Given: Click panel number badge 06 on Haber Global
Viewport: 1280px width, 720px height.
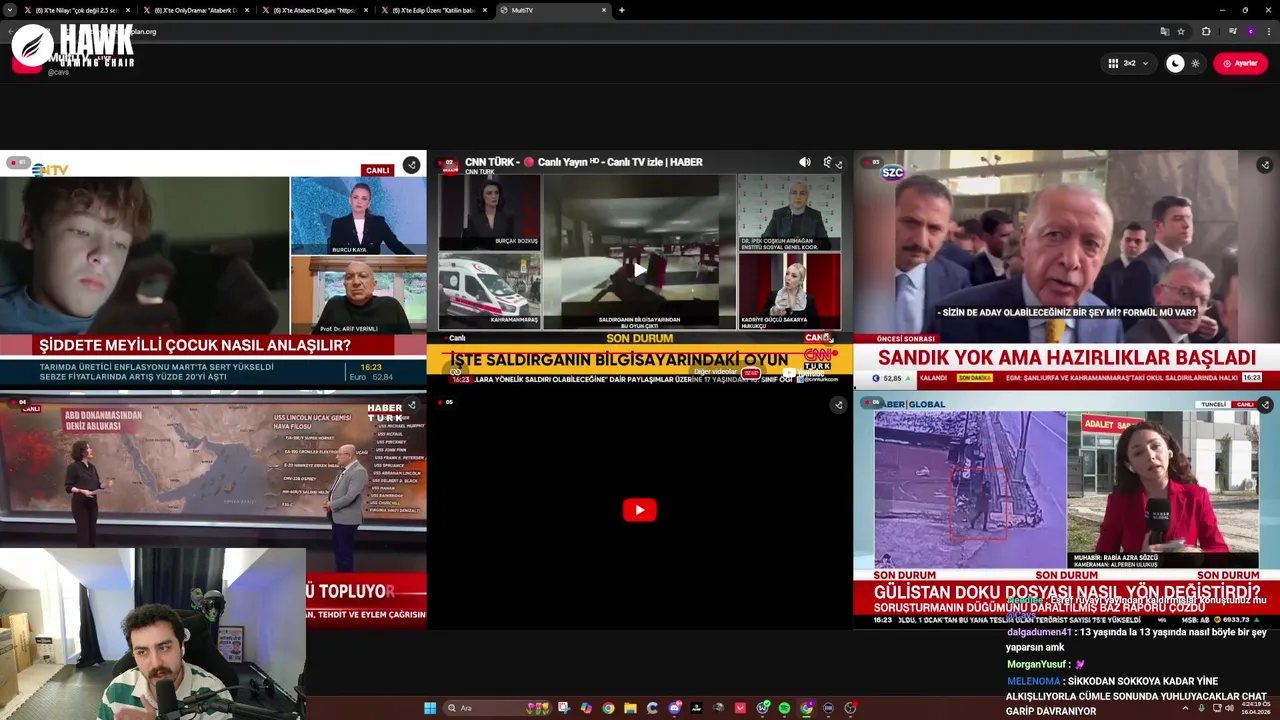Looking at the screenshot, I should 872,402.
